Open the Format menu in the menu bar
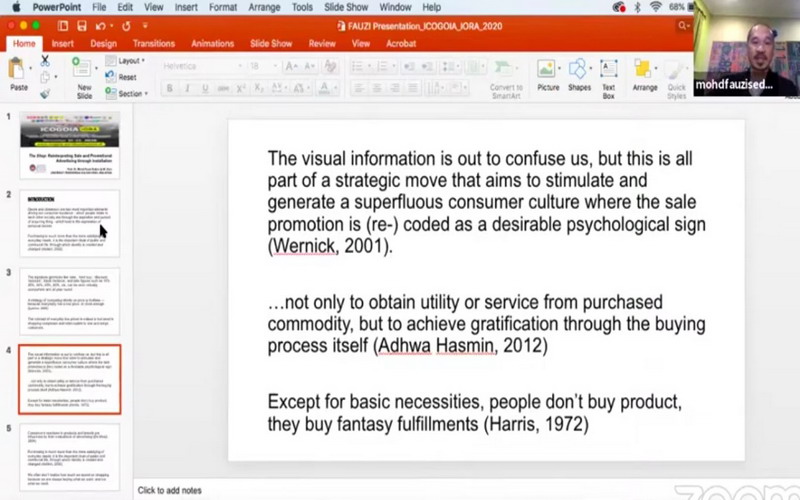Image resolution: width=800 pixels, height=500 pixels. coord(223,7)
